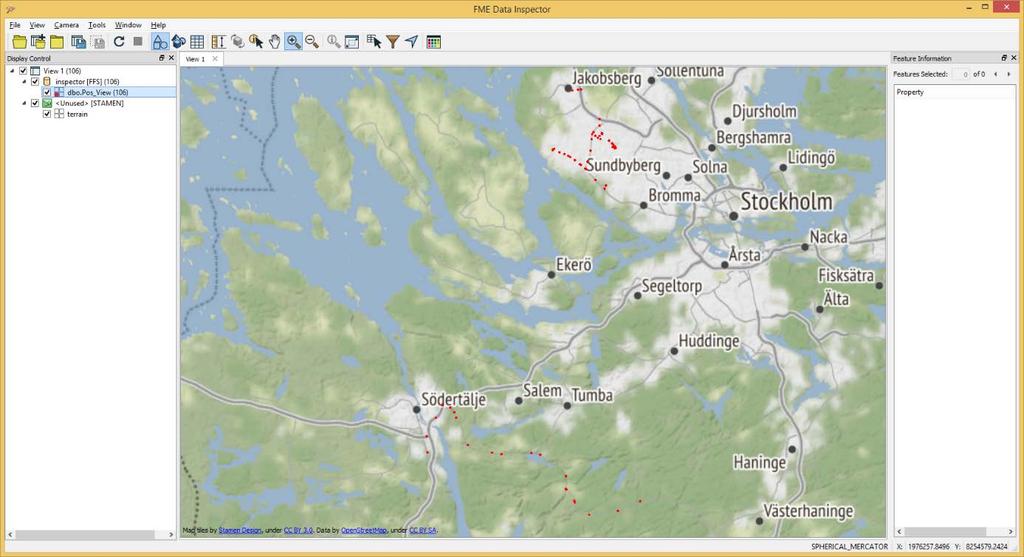1024x557 pixels.
Task: Click the Zoom to Full Extent icon
Action: click(x=352, y=42)
